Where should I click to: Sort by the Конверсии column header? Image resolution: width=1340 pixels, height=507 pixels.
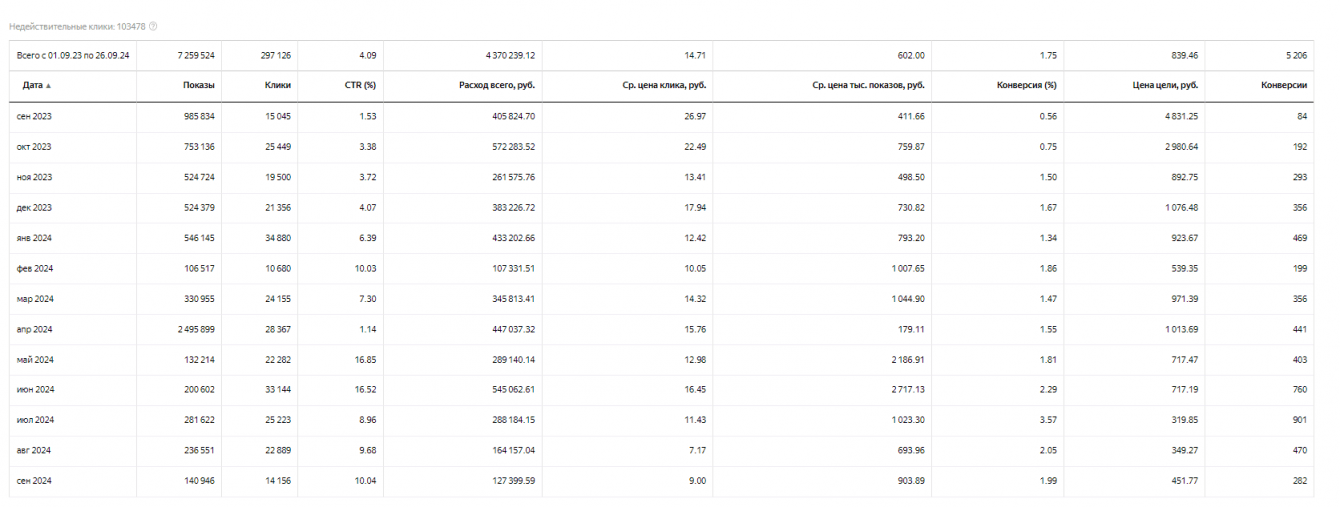pyautogui.click(x=1284, y=86)
